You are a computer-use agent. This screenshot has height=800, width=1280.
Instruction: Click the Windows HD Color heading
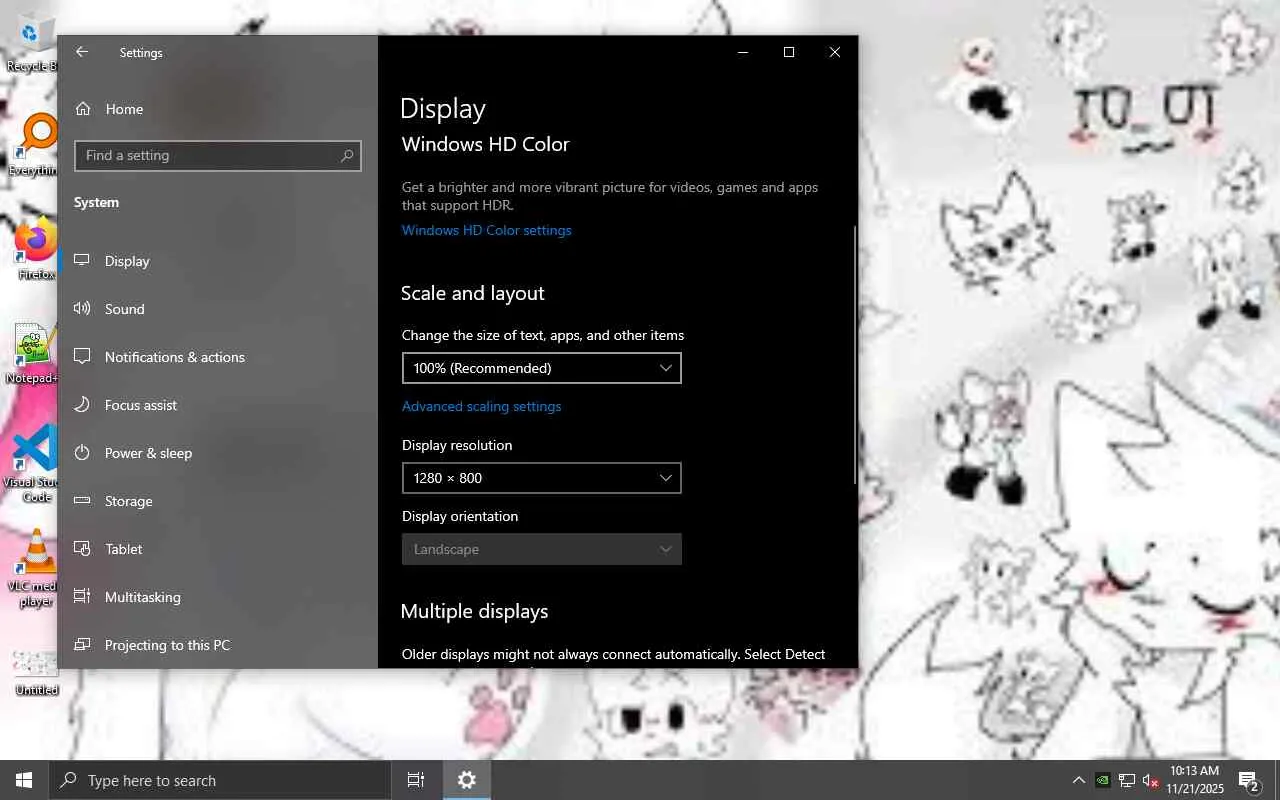tap(485, 144)
